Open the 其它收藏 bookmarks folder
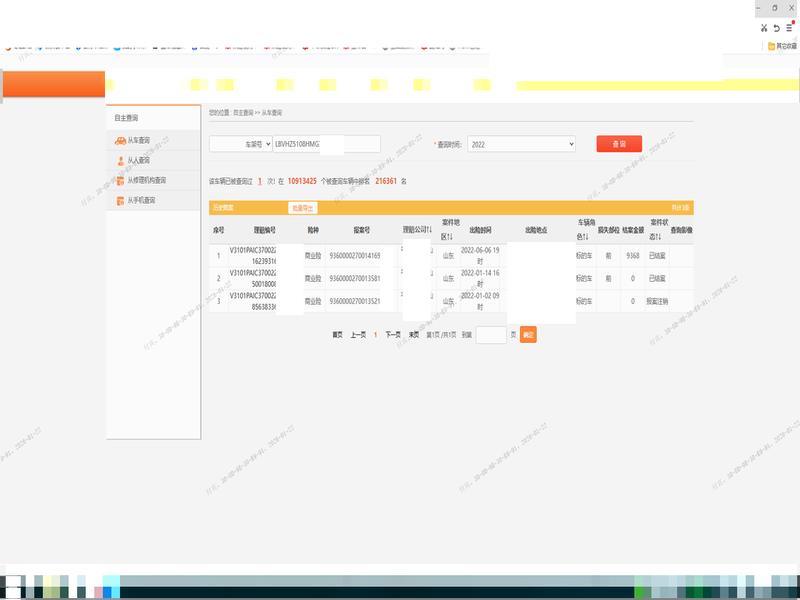This screenshot has width=800, height=600. click(x=781, y=46)
